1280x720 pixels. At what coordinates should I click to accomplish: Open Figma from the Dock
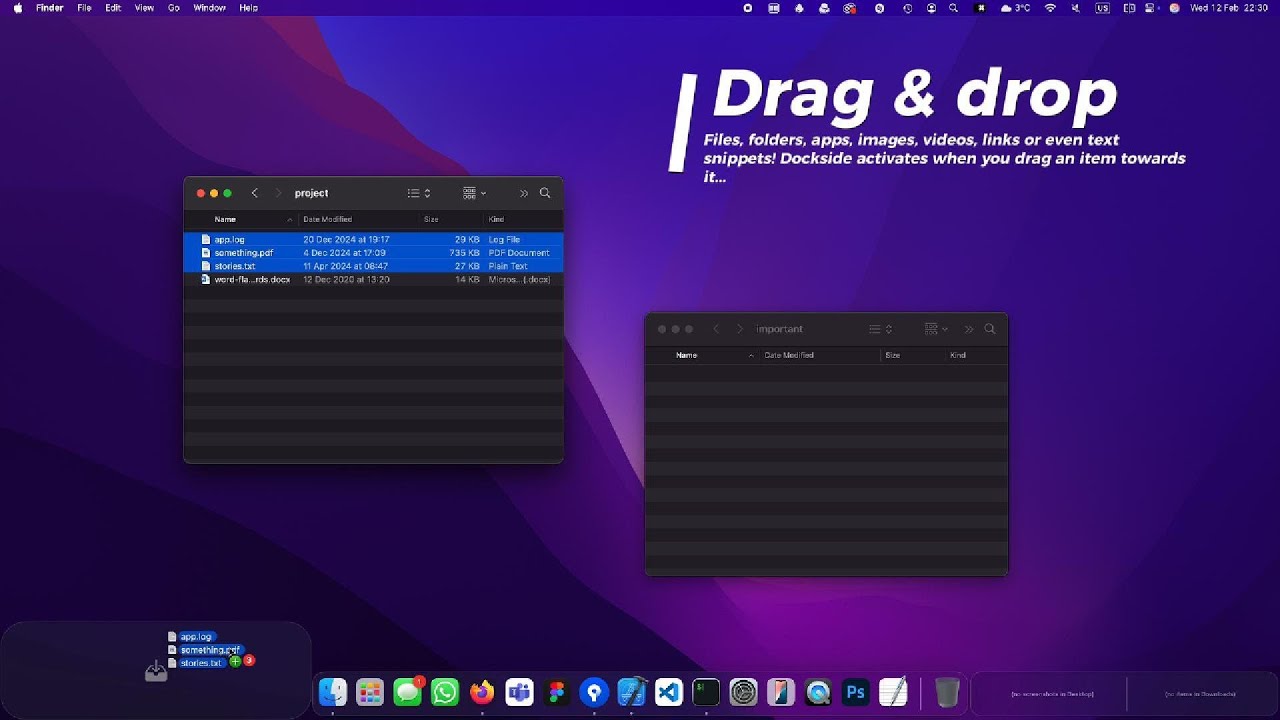[557, 692]
